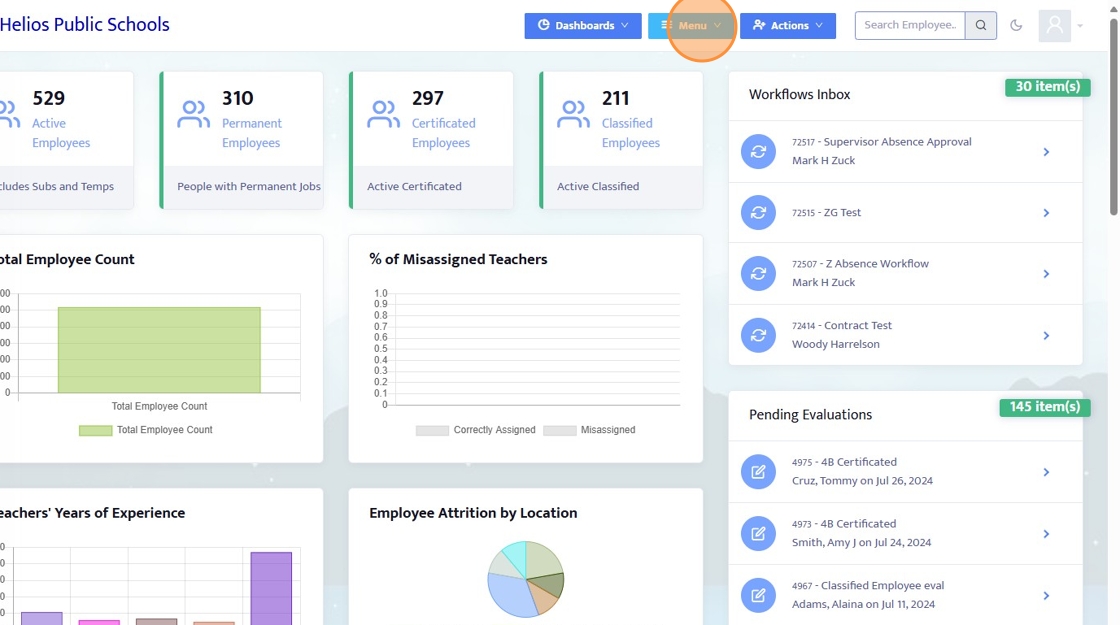Open the Dashboards dropdown
Viewport: 1120px width, 625px height.
(x=583, y=26)
